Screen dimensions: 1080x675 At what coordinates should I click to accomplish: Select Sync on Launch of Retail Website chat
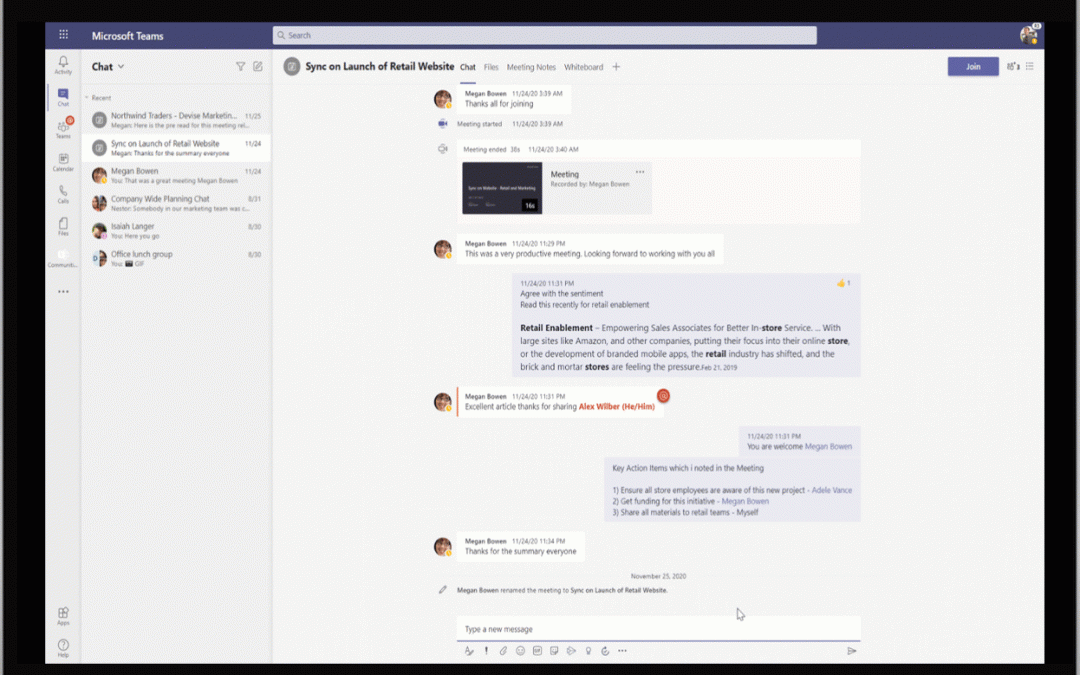pos(176,147)
